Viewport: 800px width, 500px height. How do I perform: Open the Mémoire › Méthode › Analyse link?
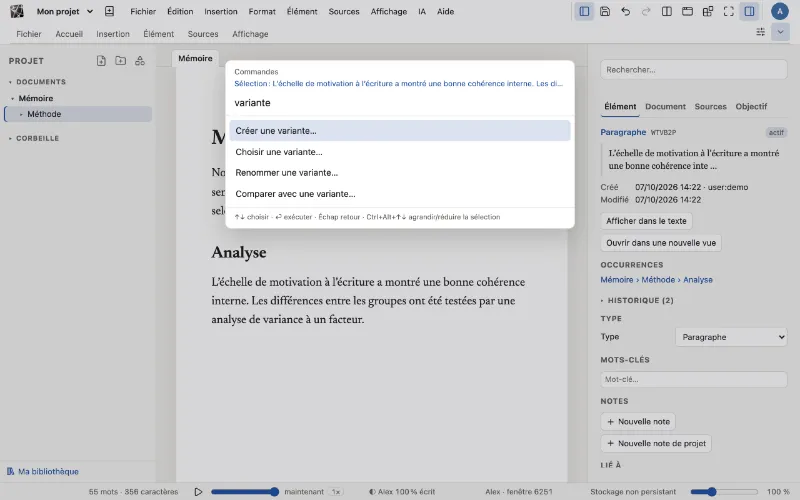point(656,280)
